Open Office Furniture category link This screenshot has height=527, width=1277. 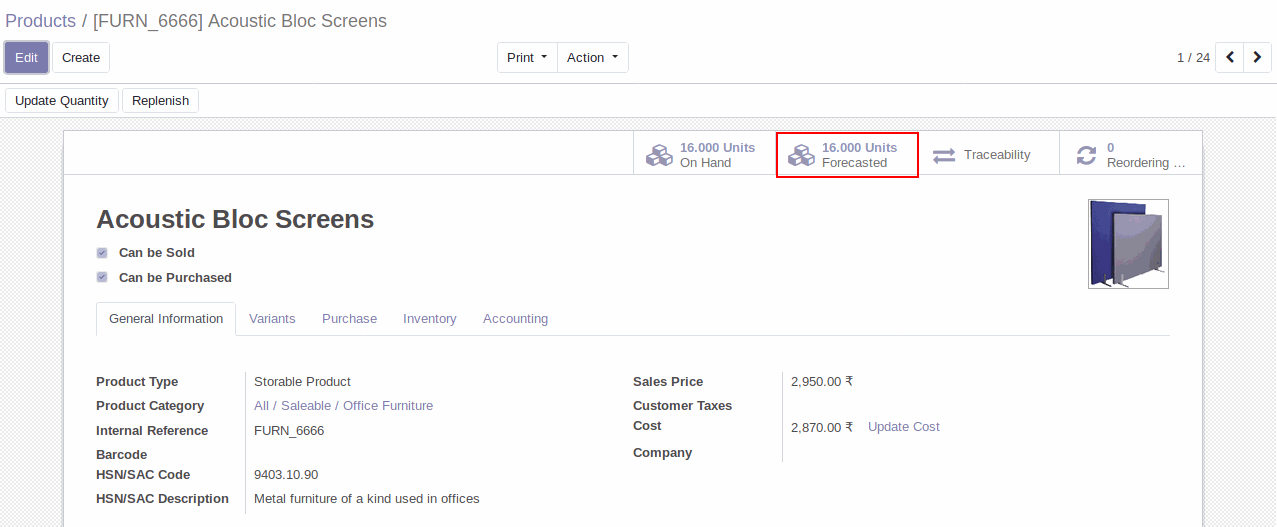388,405
